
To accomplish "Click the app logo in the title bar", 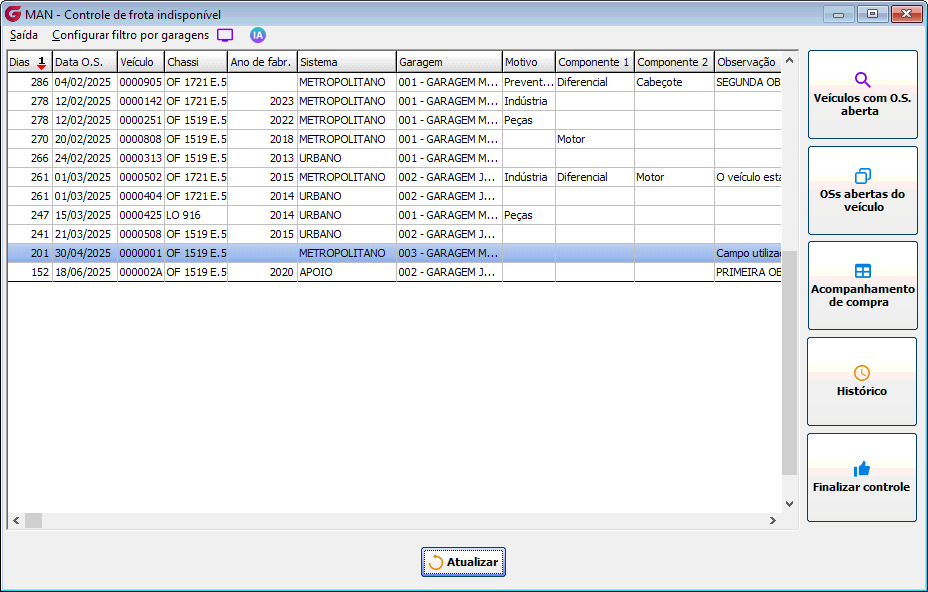I will pyautogui.click(x=12, y=14).
